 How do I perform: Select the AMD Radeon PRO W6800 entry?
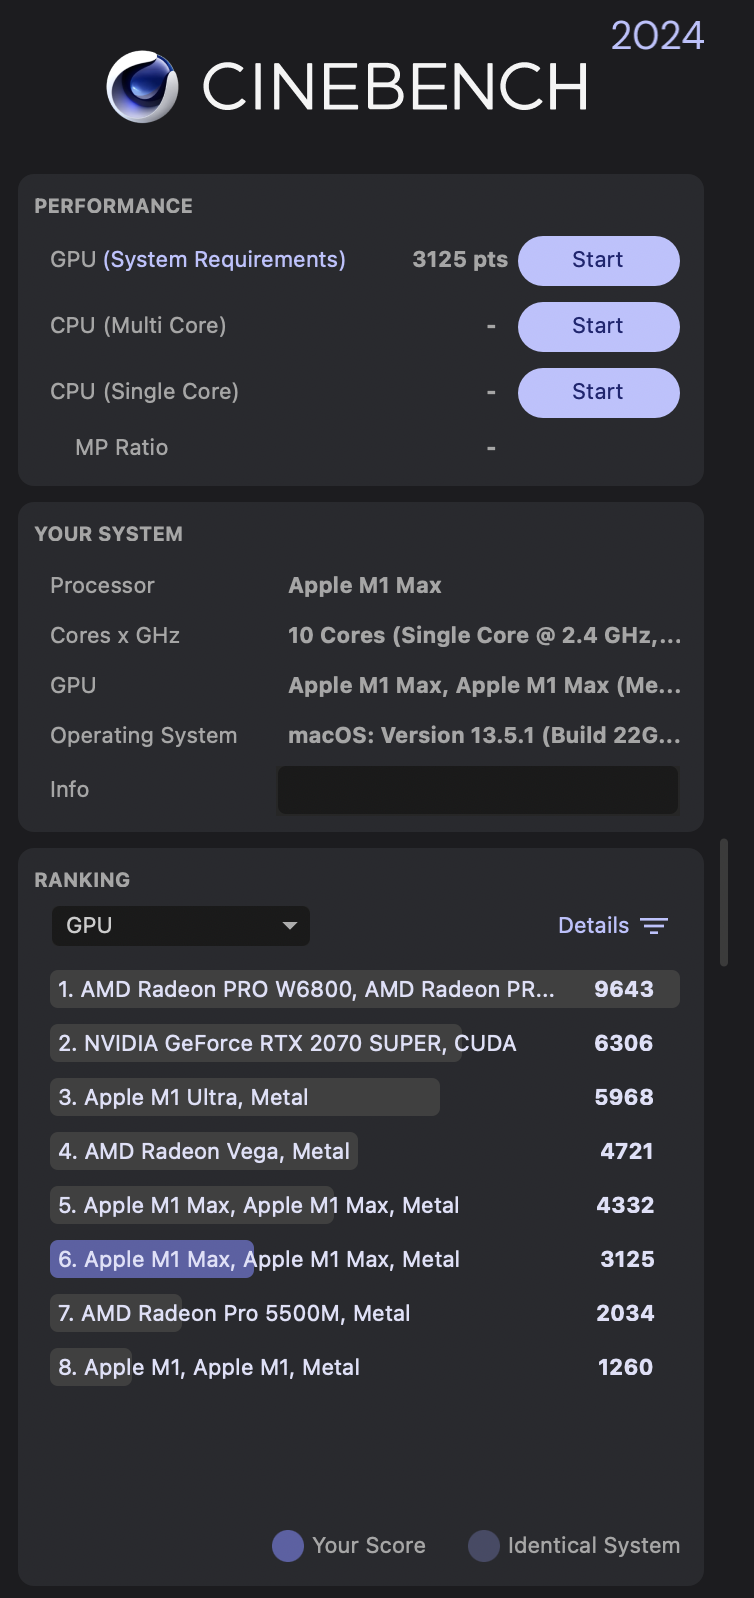coord(365,989)
